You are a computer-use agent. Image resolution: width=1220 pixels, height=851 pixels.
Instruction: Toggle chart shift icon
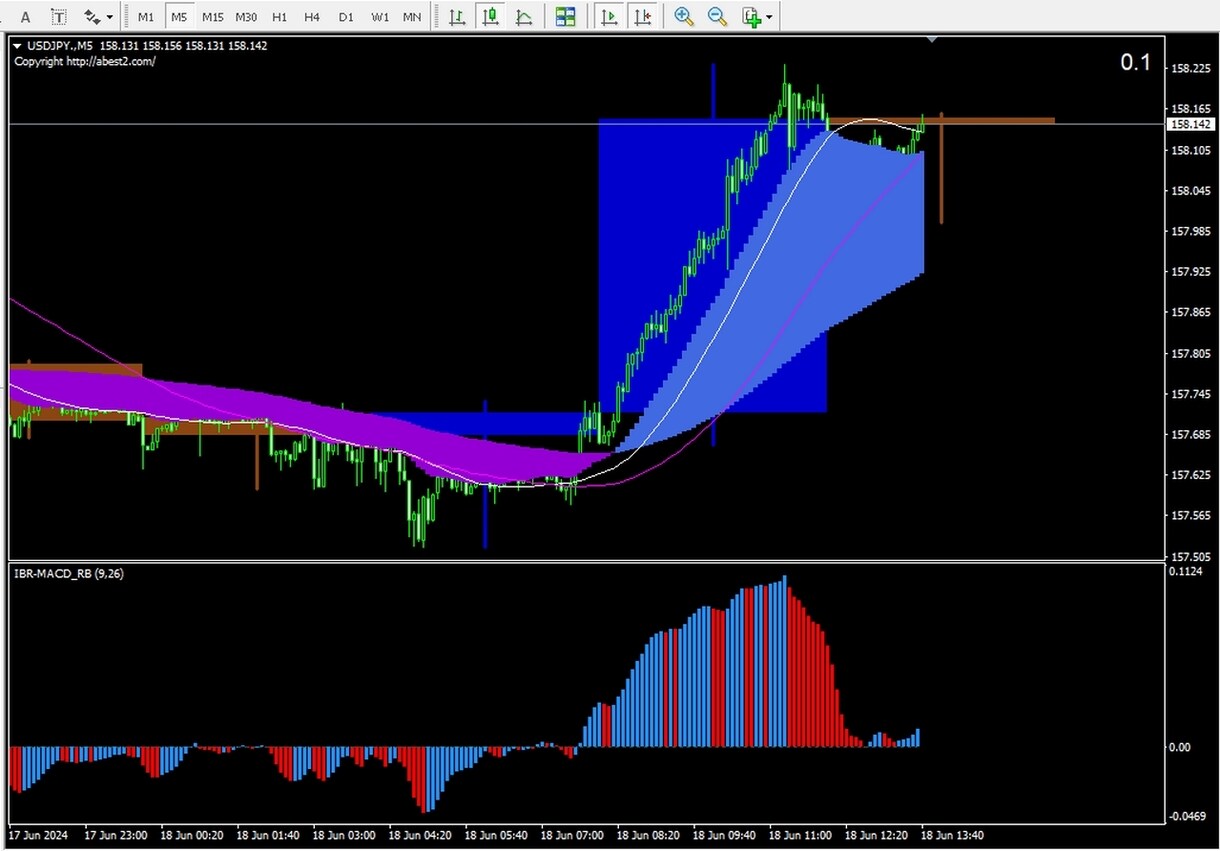(643, 17)
